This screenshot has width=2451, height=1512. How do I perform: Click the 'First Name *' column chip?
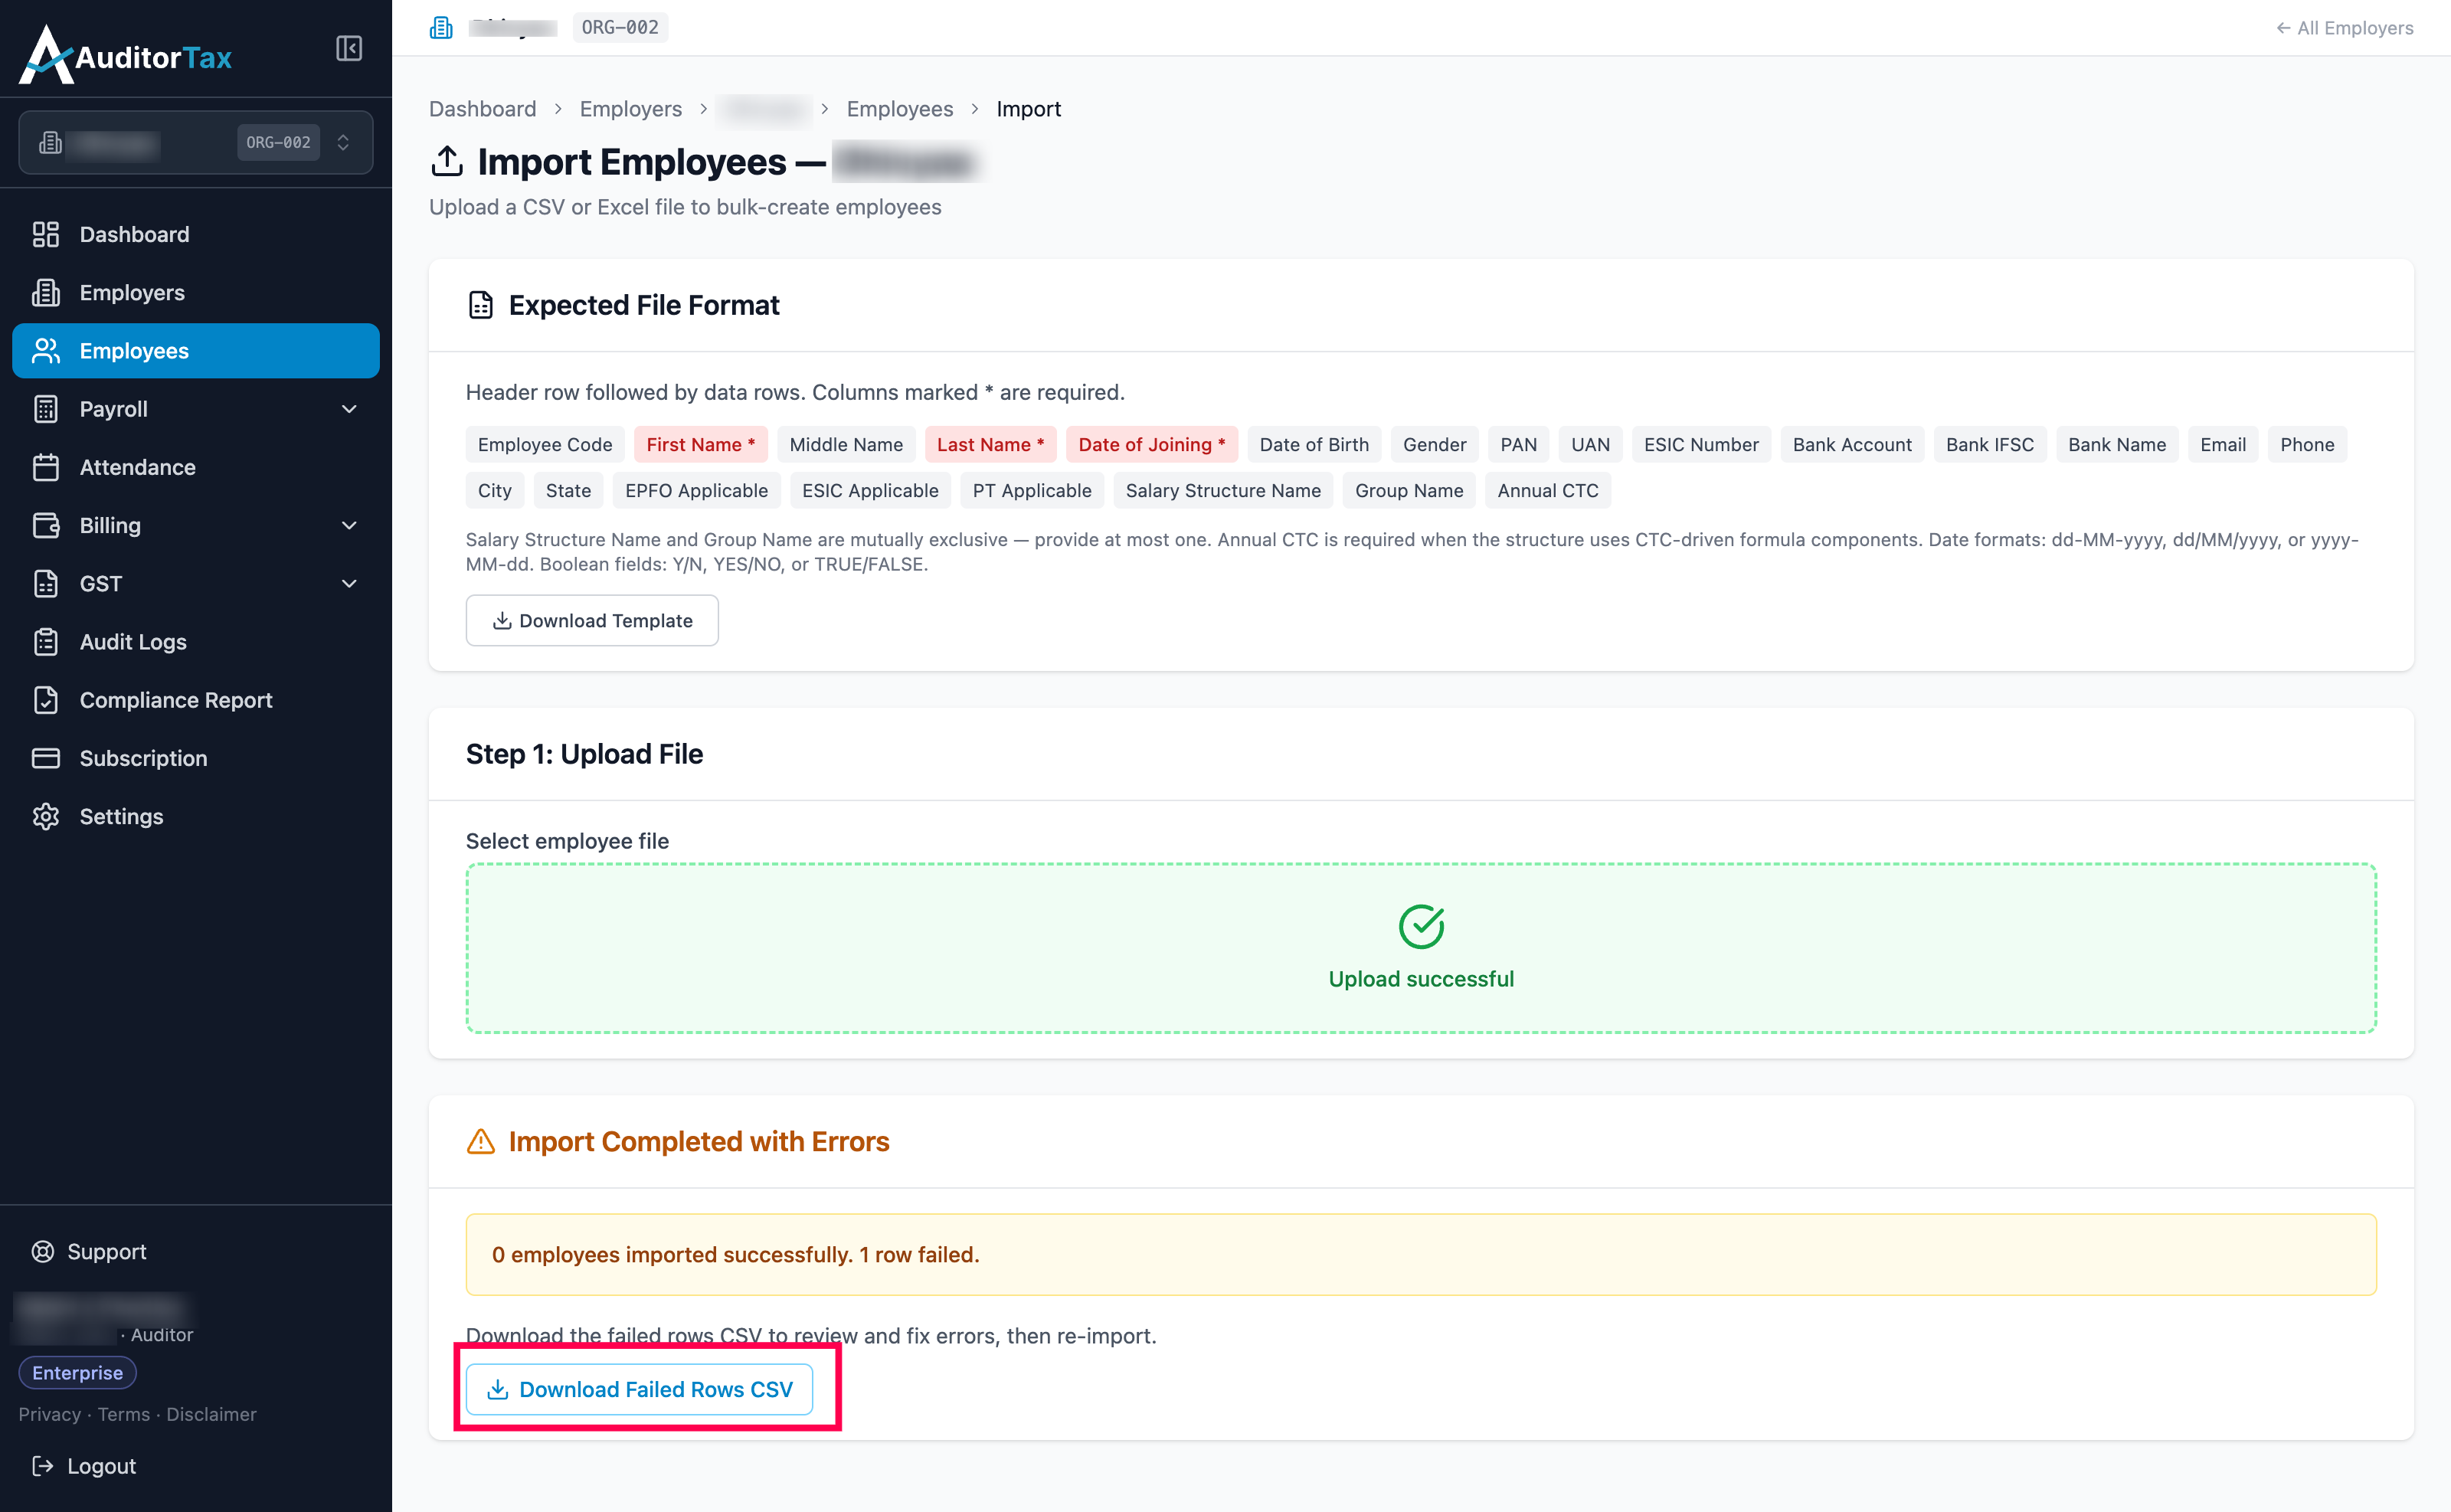701,444
